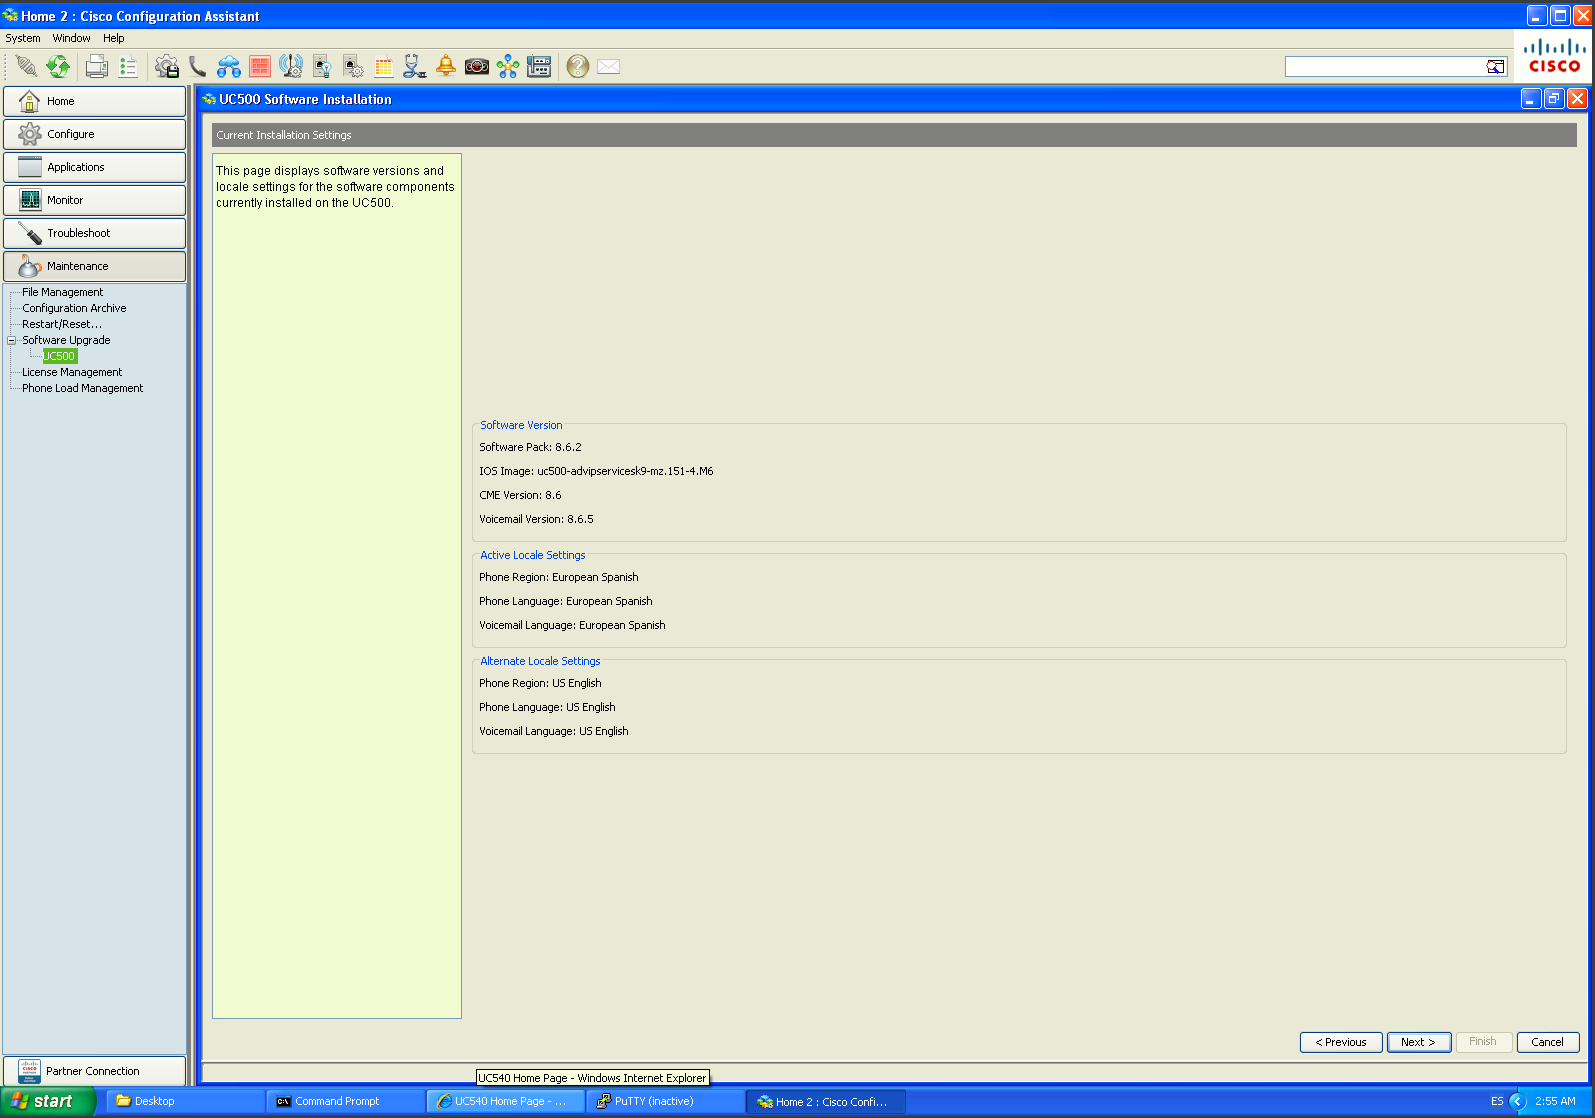Select Restart/Reset in the tree
The image size is (1595, 1118).
[x=62, y=324]
